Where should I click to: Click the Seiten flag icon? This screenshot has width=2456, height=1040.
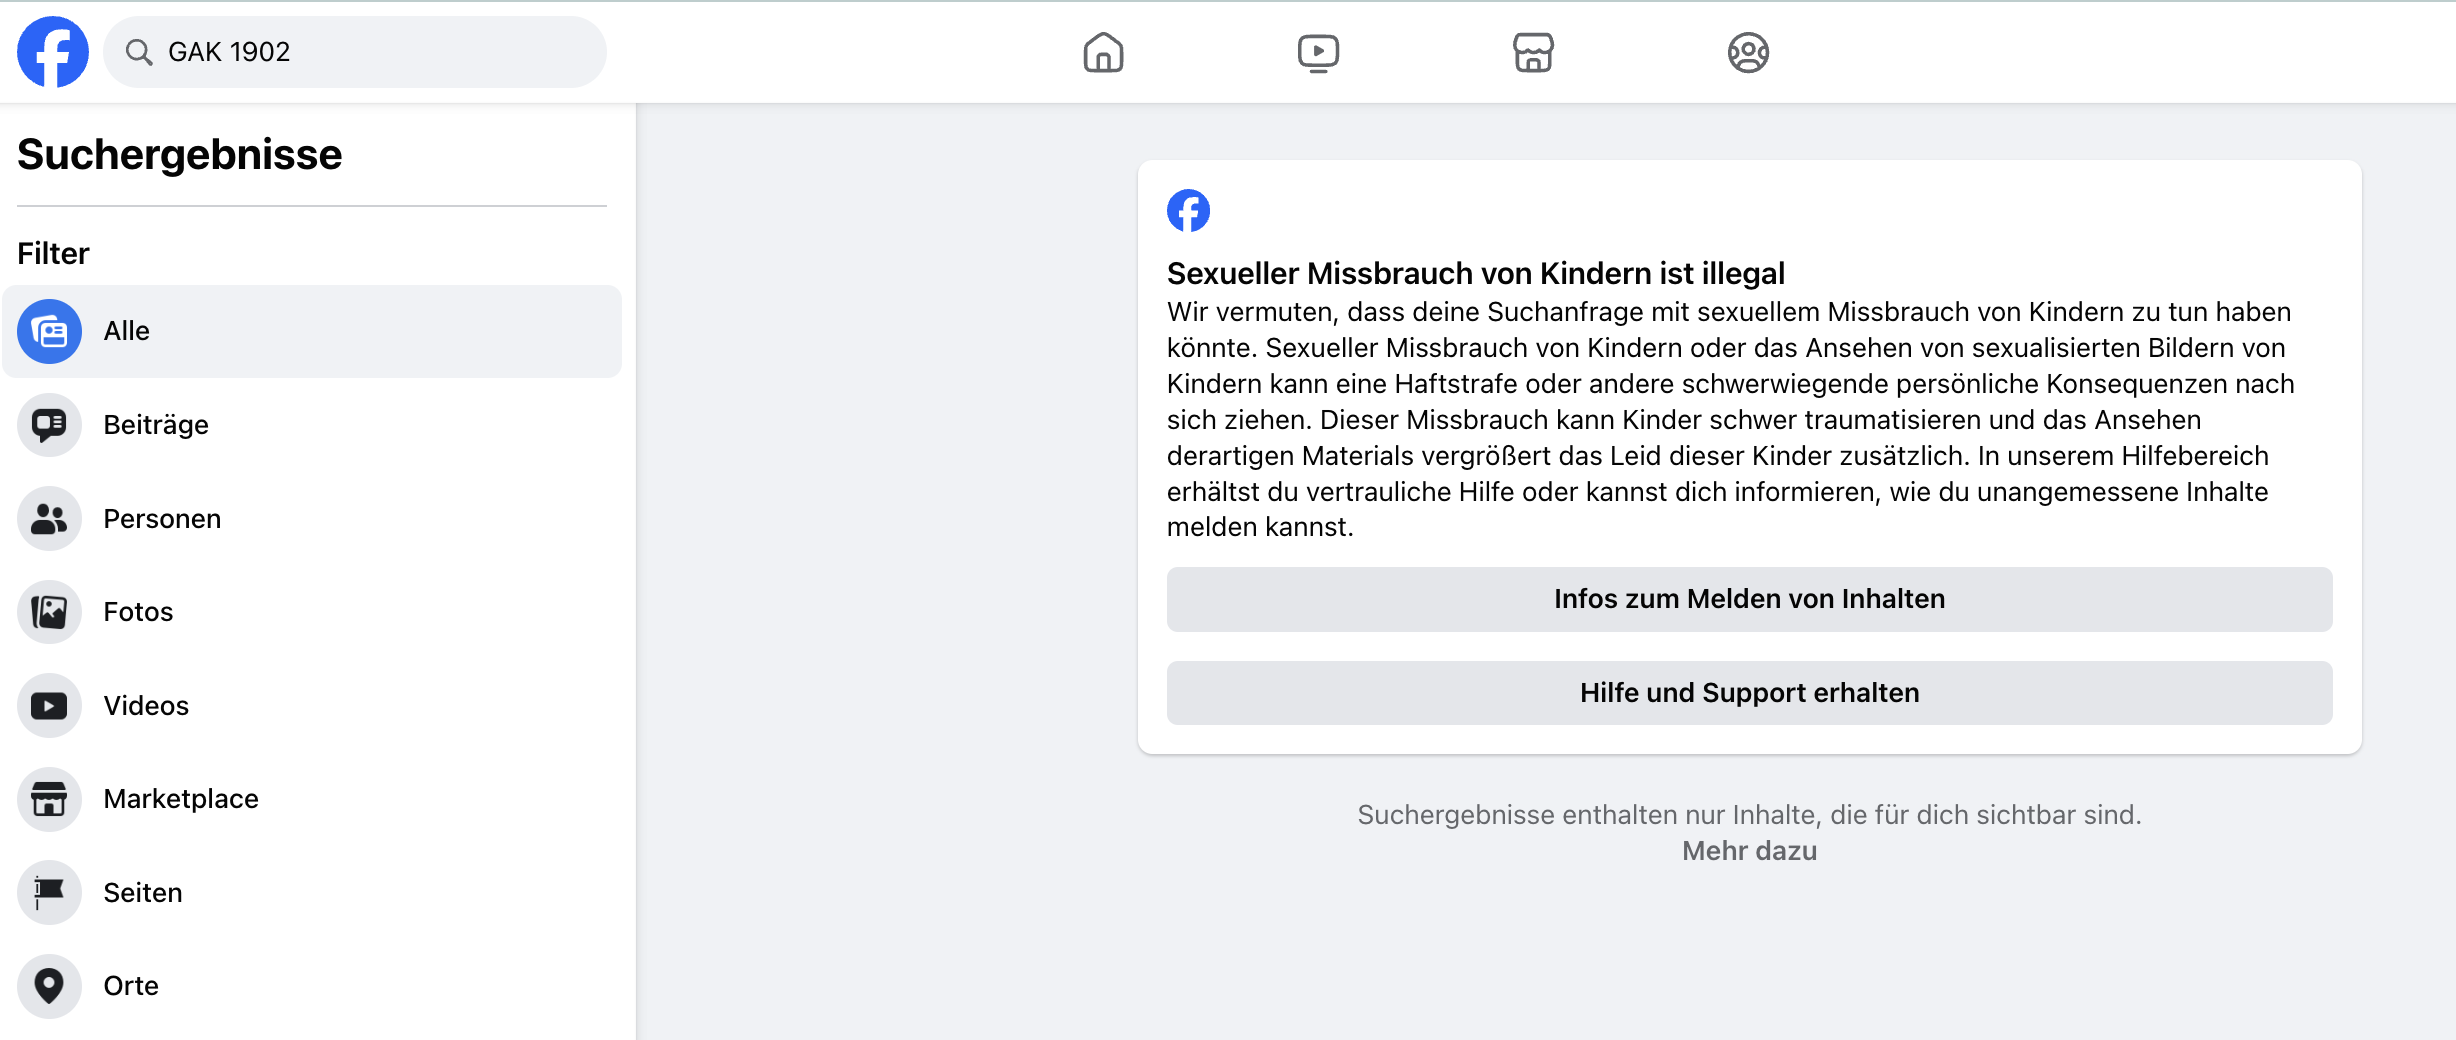pos(49,892)
